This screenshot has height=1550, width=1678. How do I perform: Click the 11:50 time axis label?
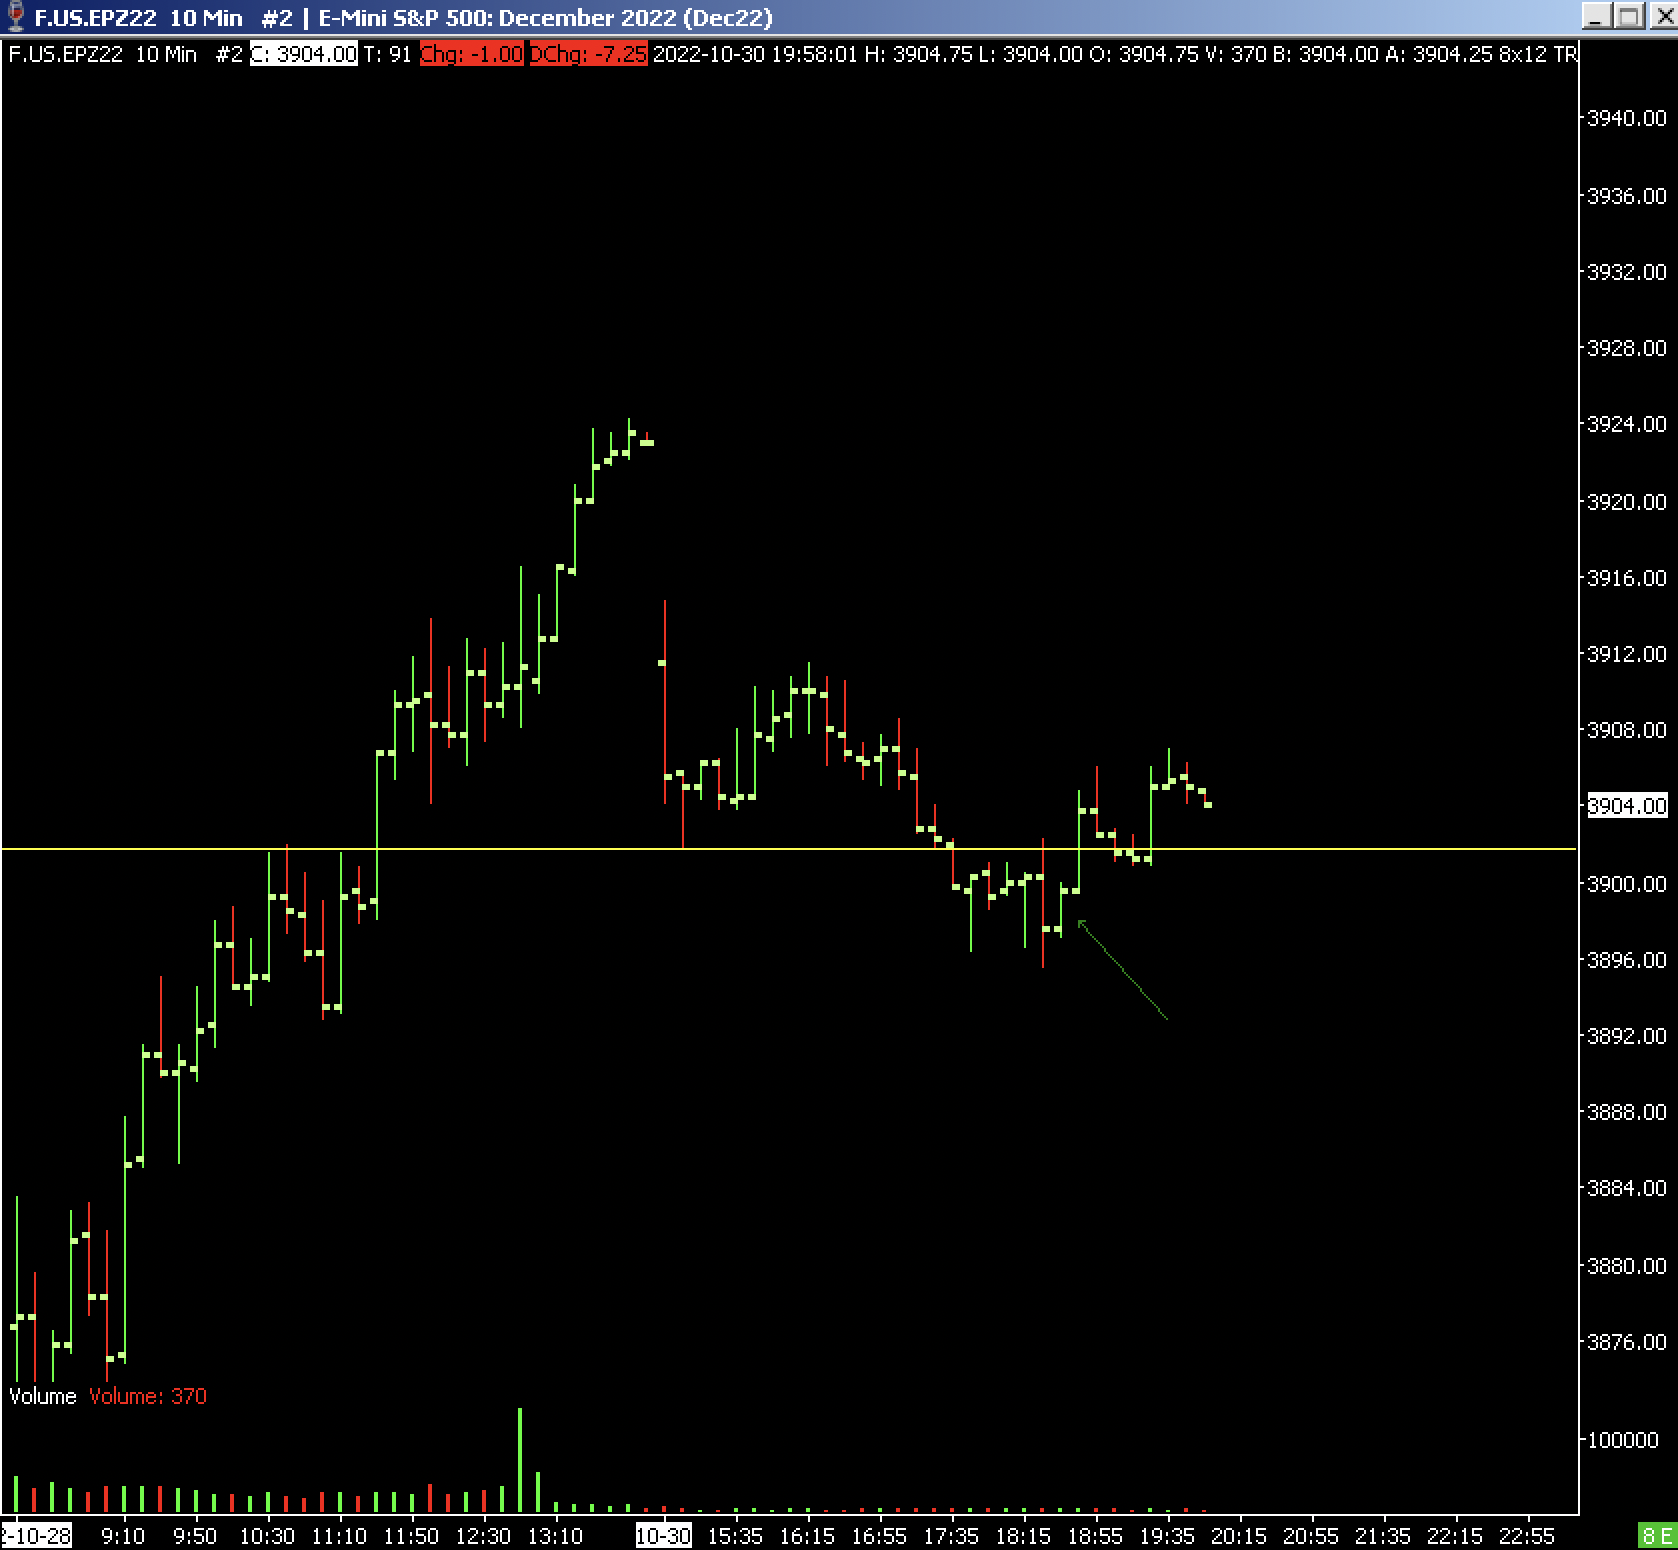(x=411, y=1535)
